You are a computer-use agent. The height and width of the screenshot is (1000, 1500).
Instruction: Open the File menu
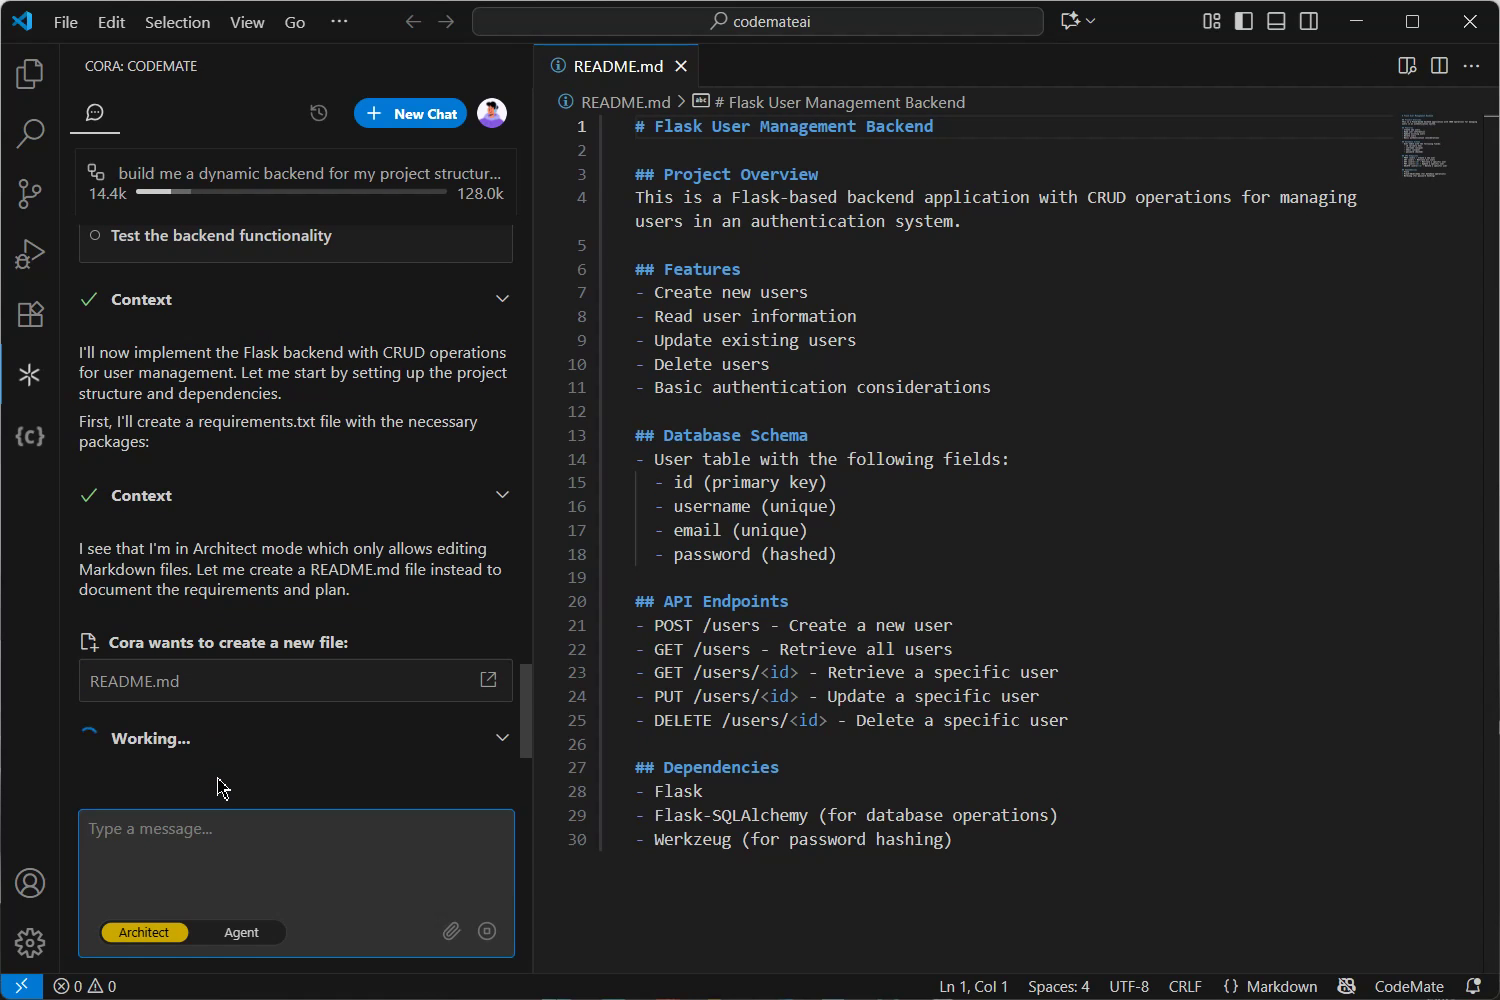(66, 22)
